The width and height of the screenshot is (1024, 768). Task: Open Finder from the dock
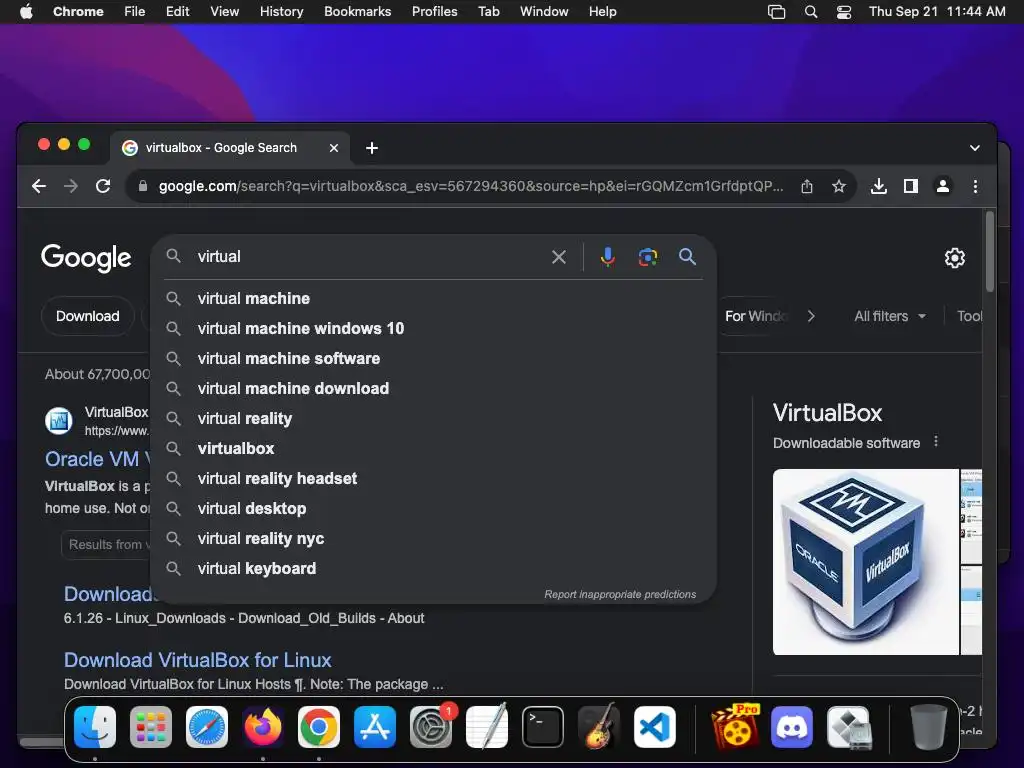pyautogui.click(x=95, y=727)
